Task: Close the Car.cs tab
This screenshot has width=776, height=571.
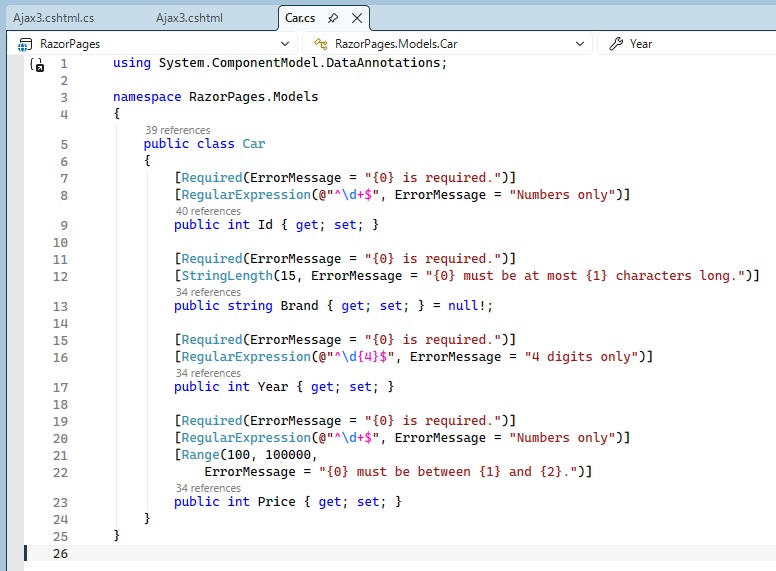Action: click(357, 18)
